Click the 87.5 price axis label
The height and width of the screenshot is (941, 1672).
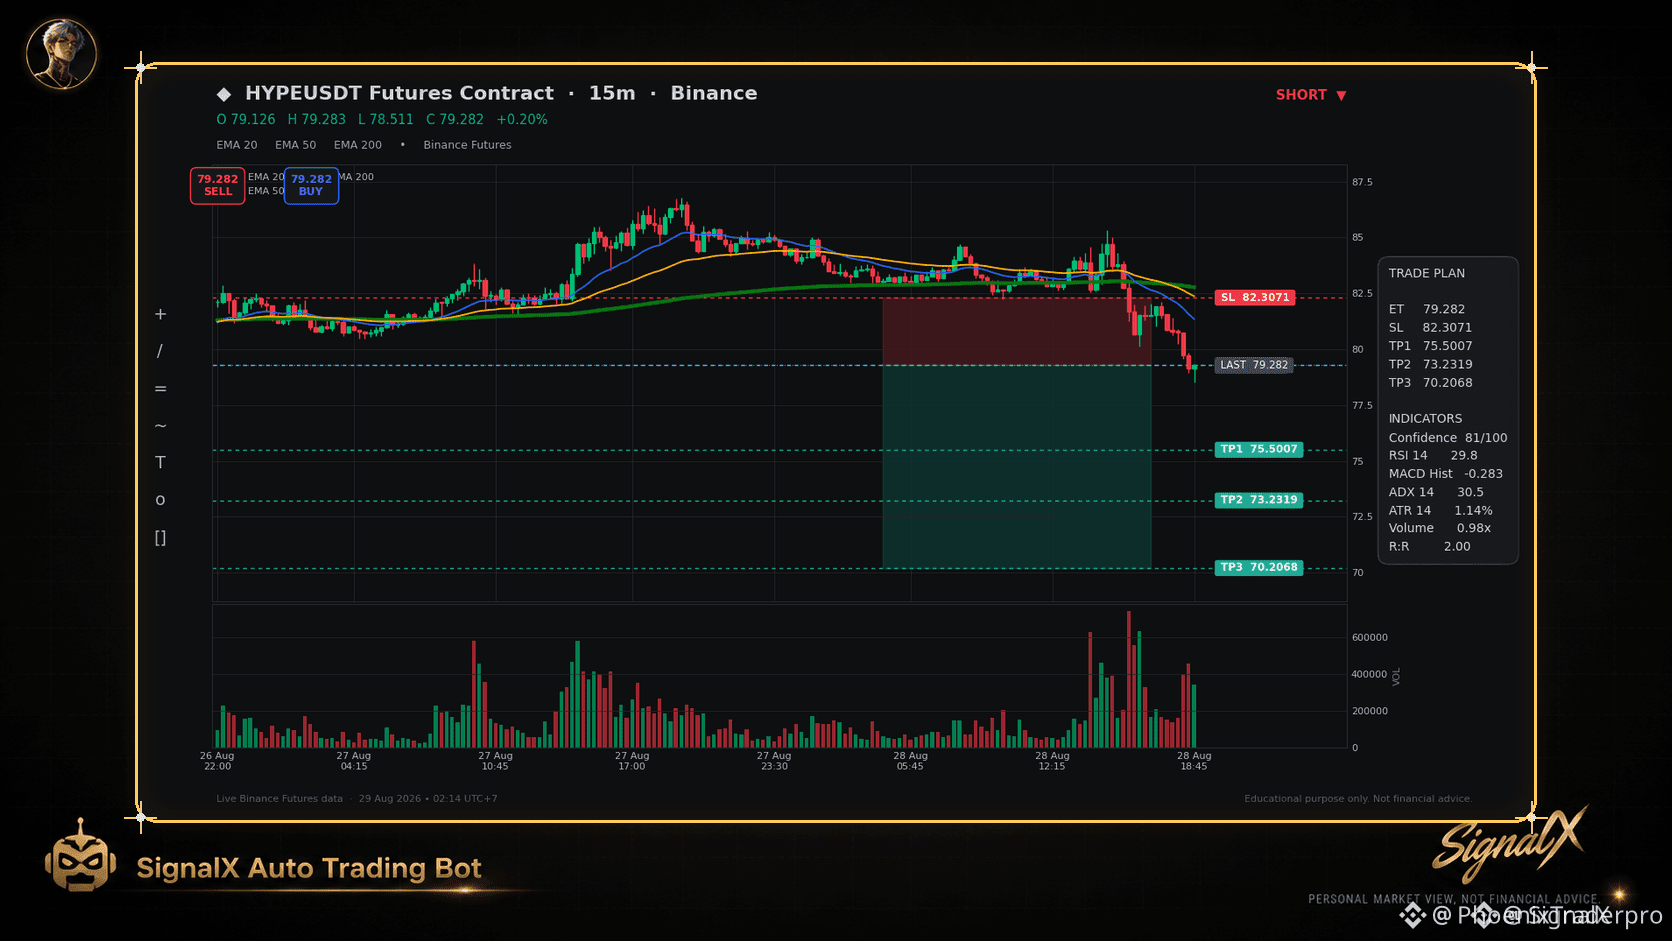(1362, 182)
